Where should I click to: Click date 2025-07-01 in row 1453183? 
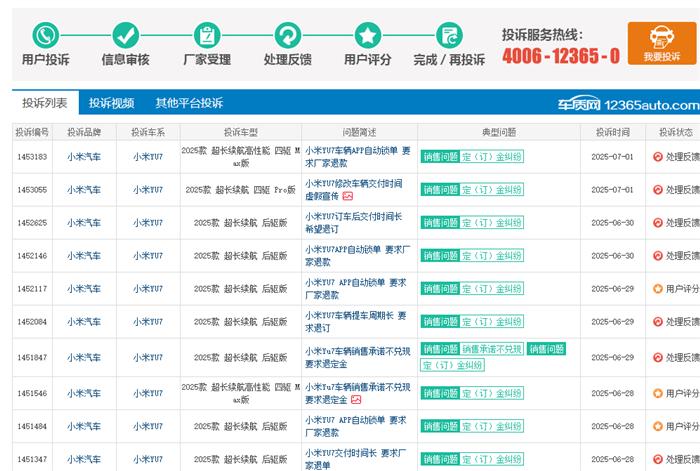tap(612, 157)
